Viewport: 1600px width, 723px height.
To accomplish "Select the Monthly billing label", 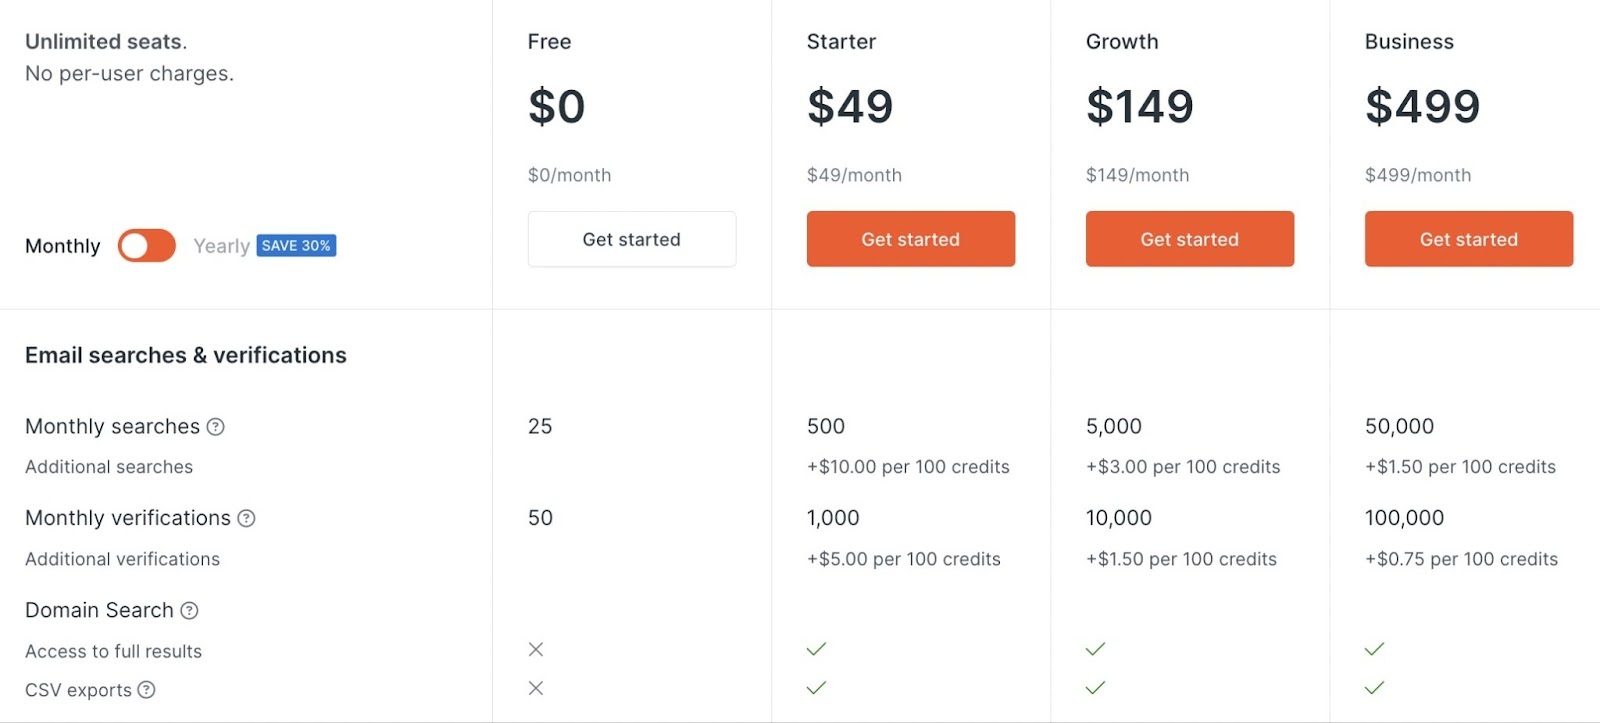I will click(x=63, y=246).
